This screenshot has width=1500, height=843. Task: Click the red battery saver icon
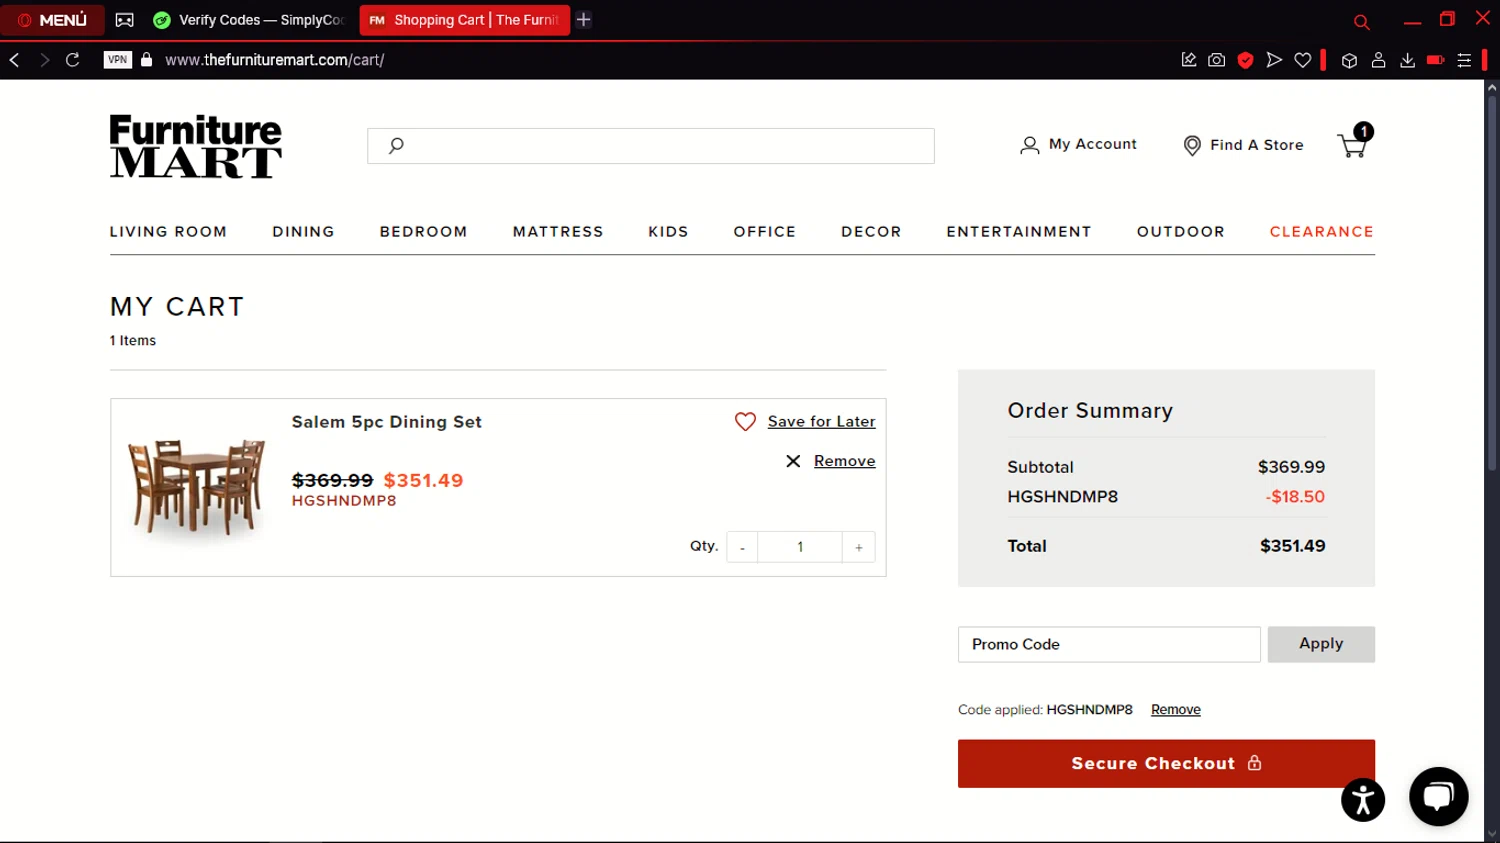1435,60
